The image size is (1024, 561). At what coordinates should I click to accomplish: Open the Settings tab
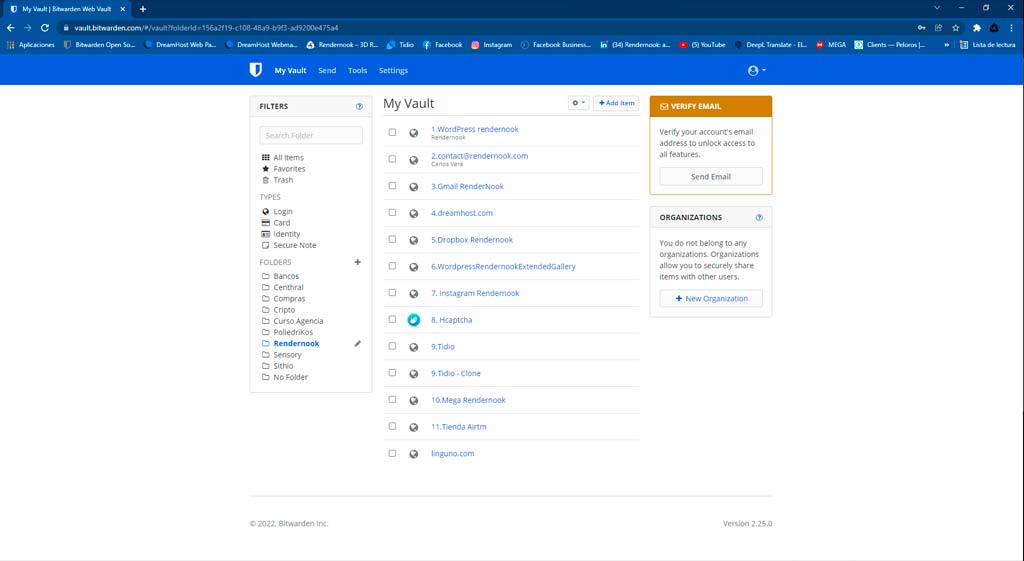click(393, 71)
